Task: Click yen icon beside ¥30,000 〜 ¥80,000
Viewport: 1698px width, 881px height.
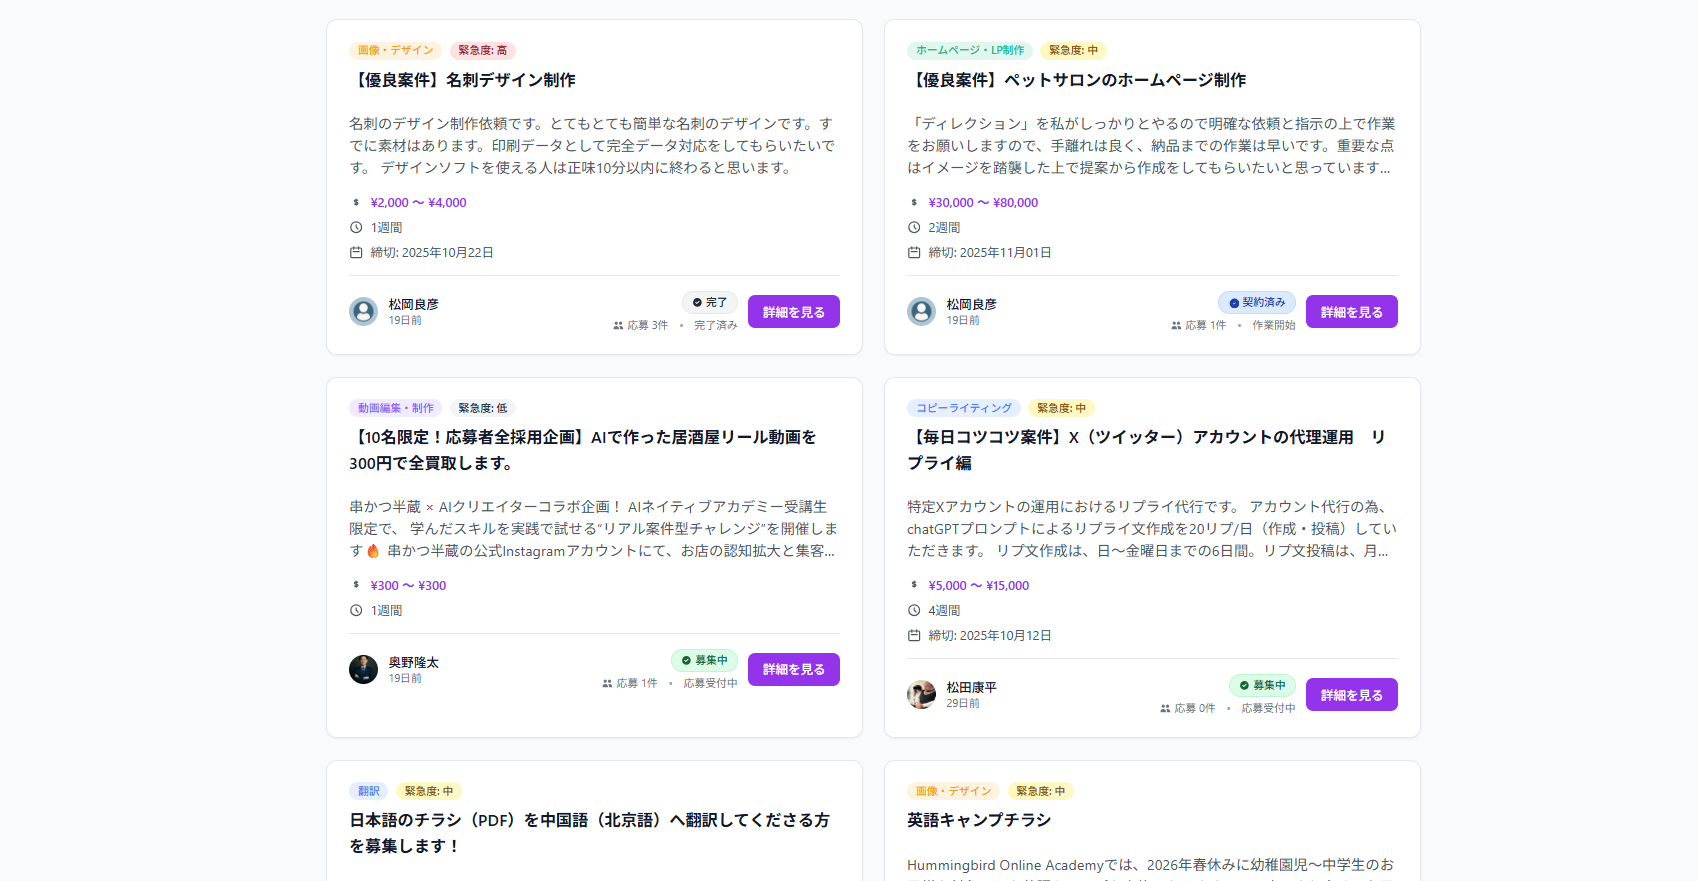Action: click(x=914, y=202)
